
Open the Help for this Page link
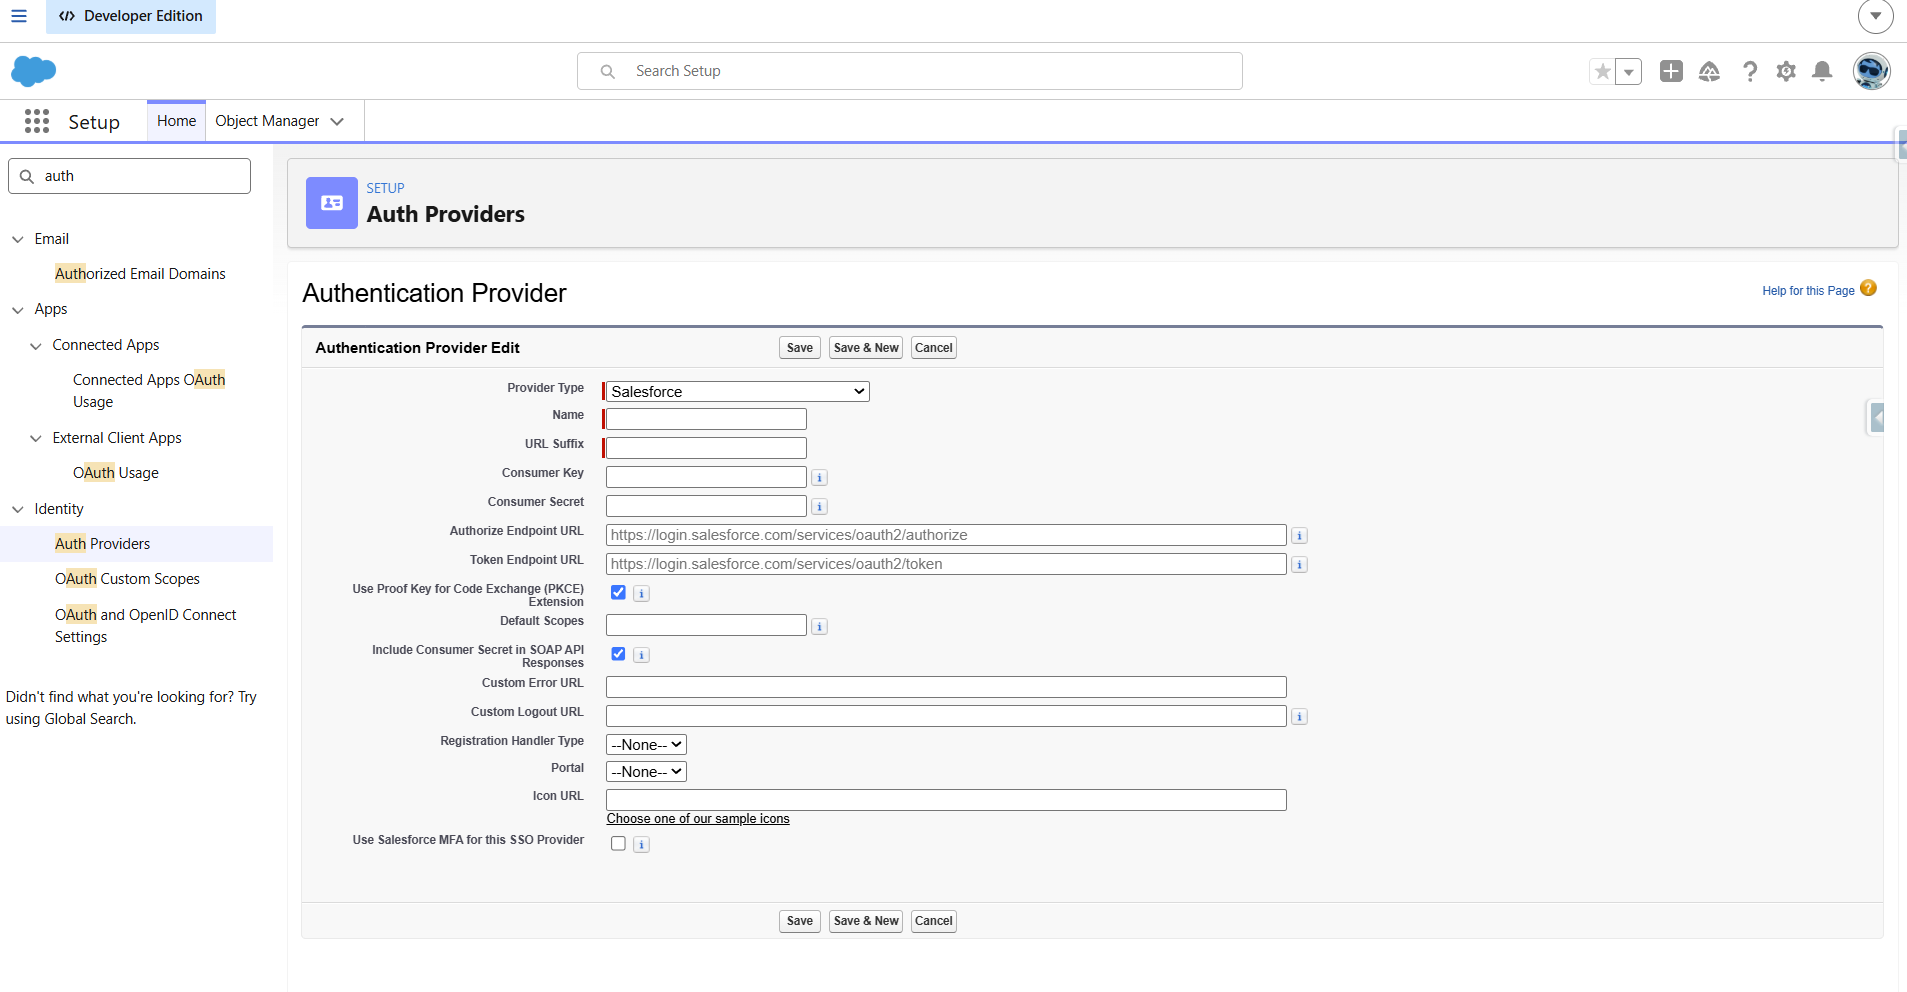click(1808, 291)
